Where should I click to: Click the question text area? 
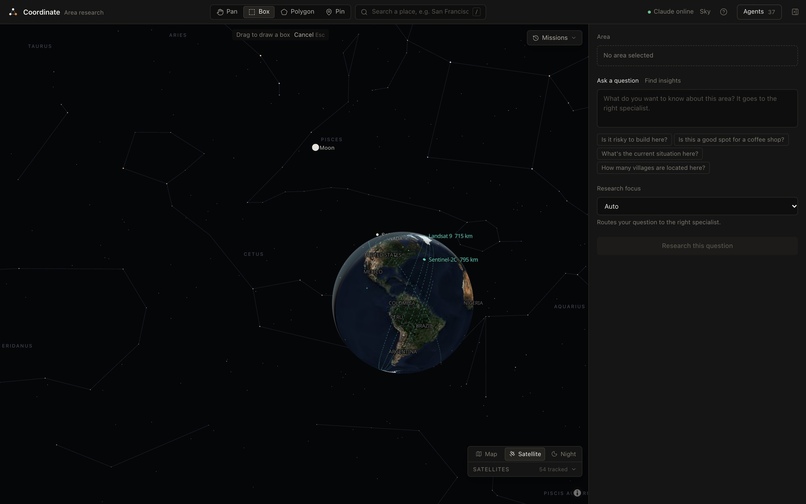[x=697, y=109]
